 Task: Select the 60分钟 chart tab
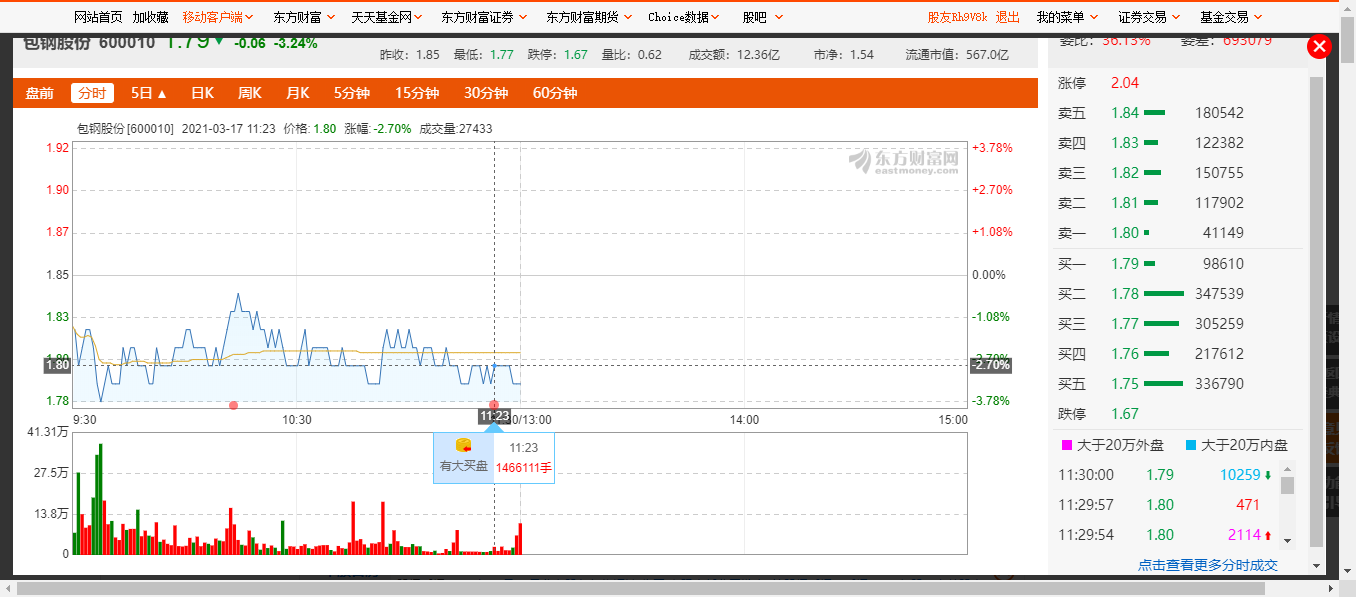coord(555,93)
